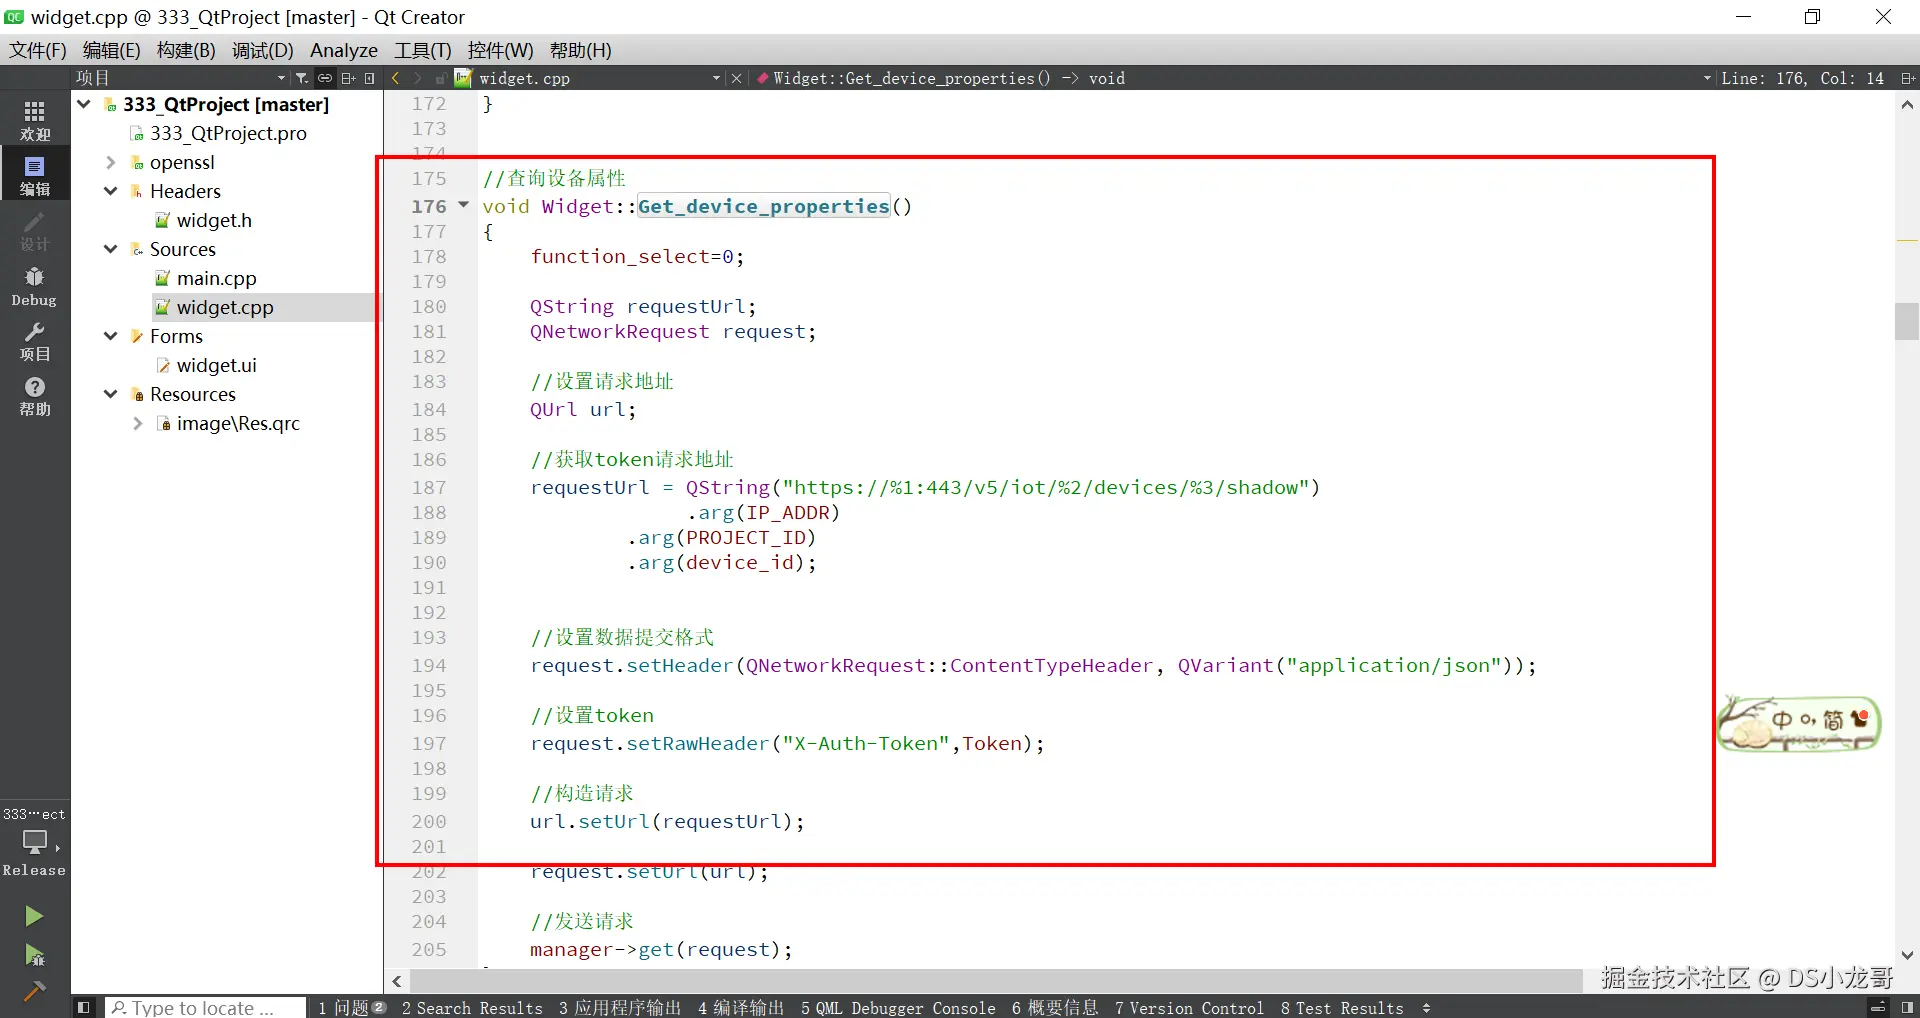Open the 编辑(E) menu

pos(111,50)
